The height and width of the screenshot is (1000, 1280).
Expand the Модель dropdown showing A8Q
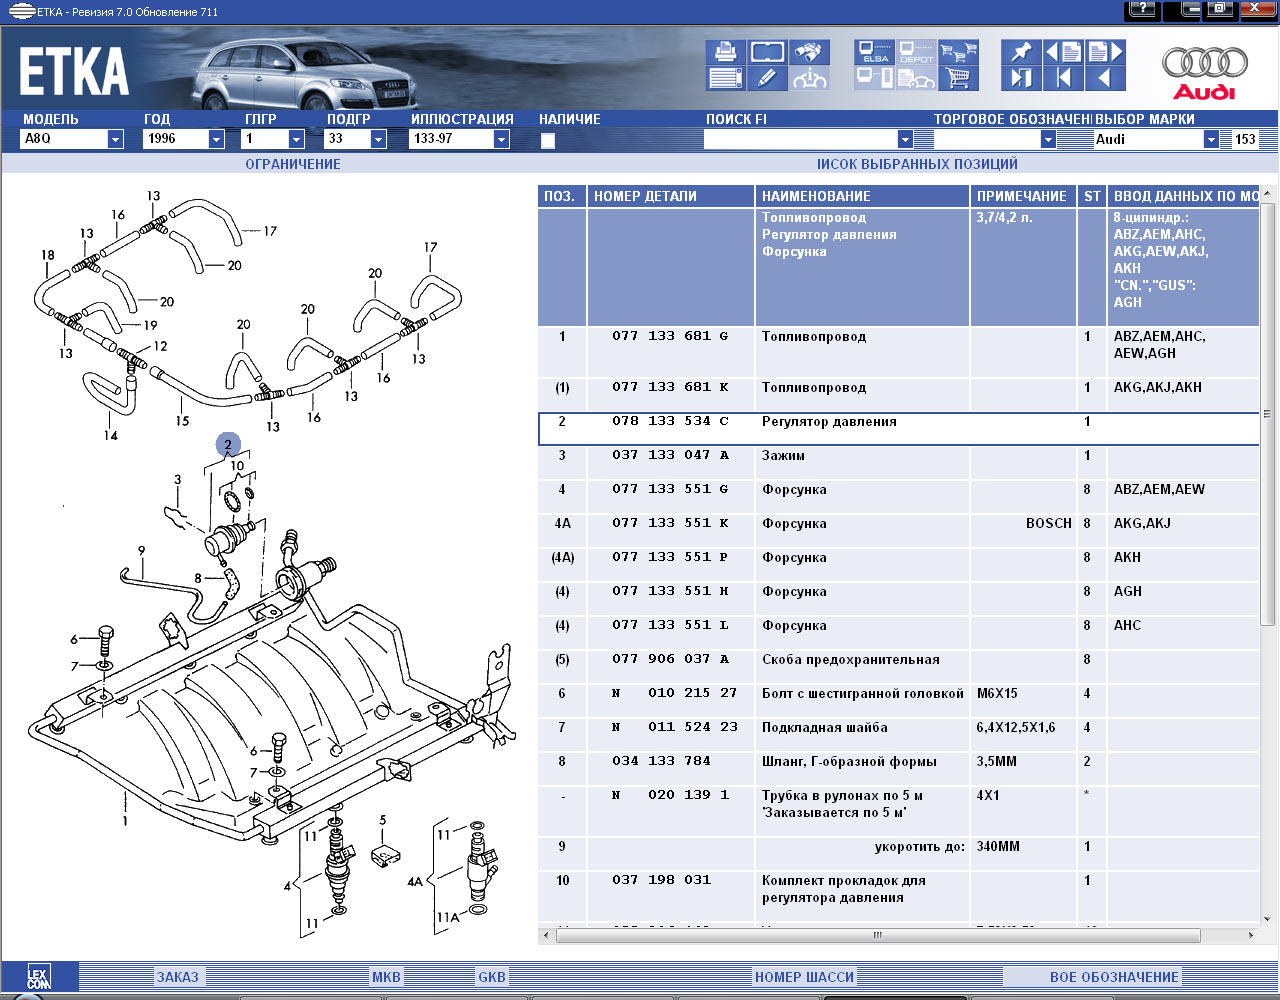click(115, 140)
